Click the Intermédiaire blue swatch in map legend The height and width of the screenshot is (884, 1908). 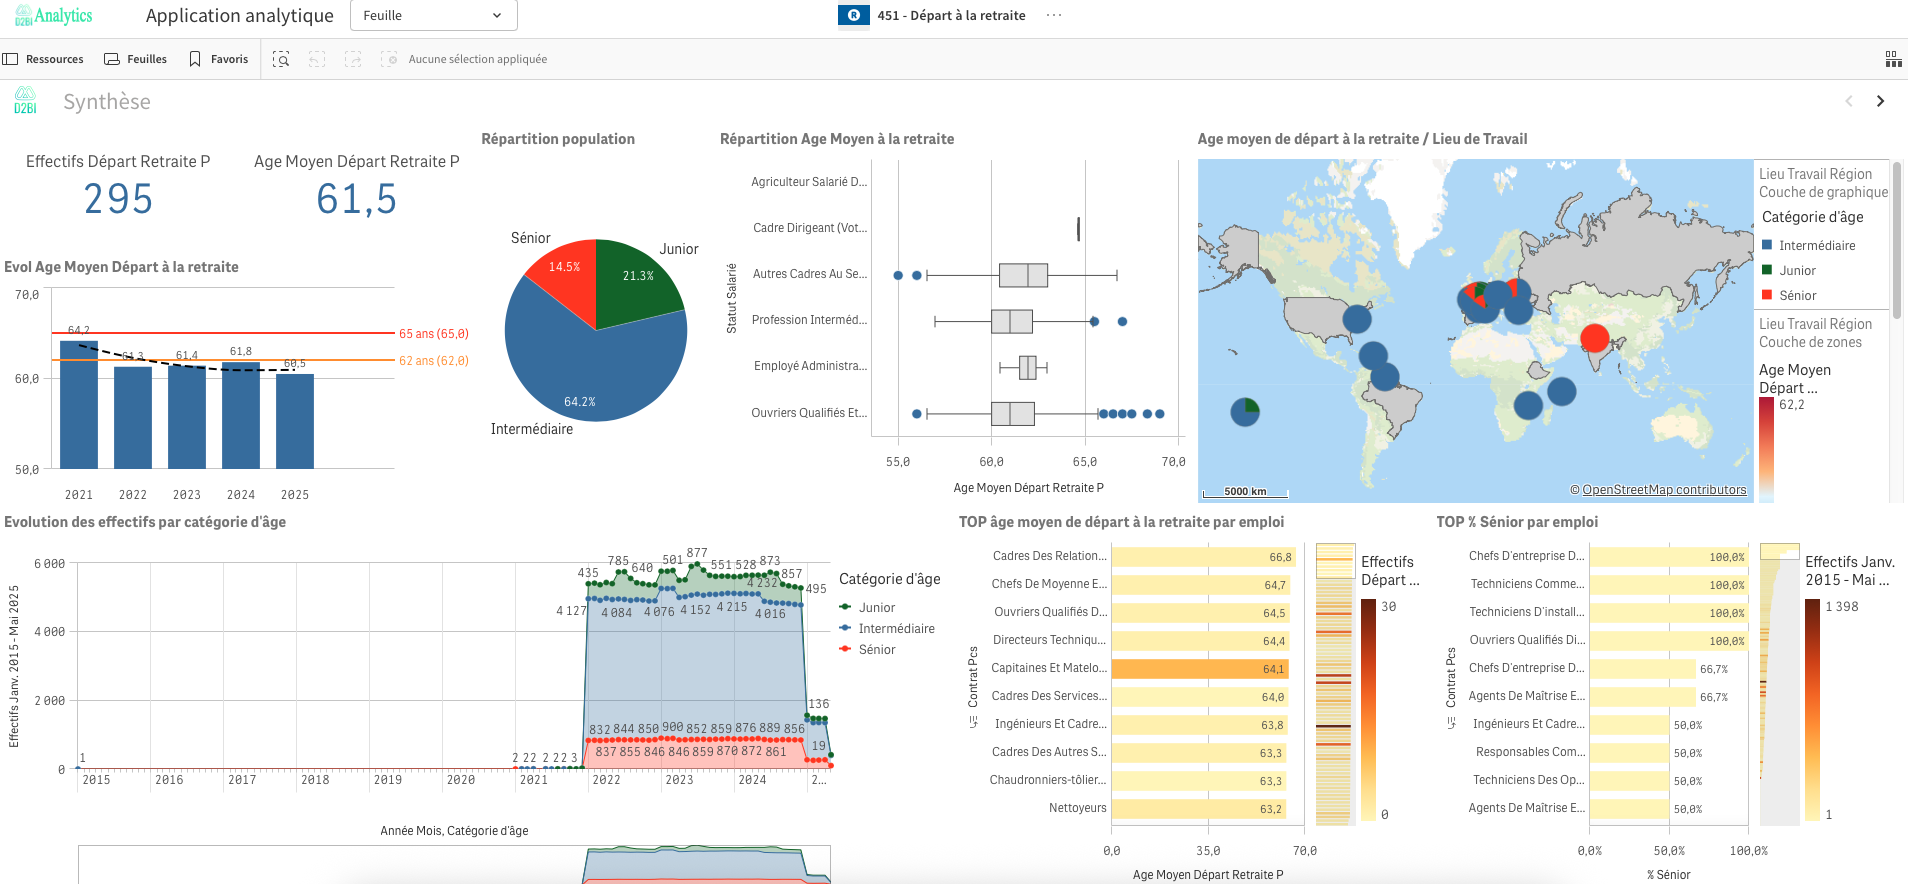click(x=1767, y=246)
